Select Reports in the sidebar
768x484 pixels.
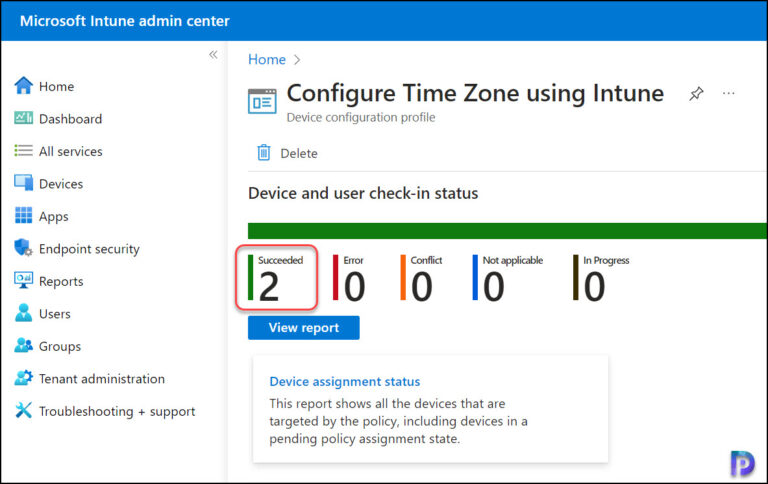point(61,282)
